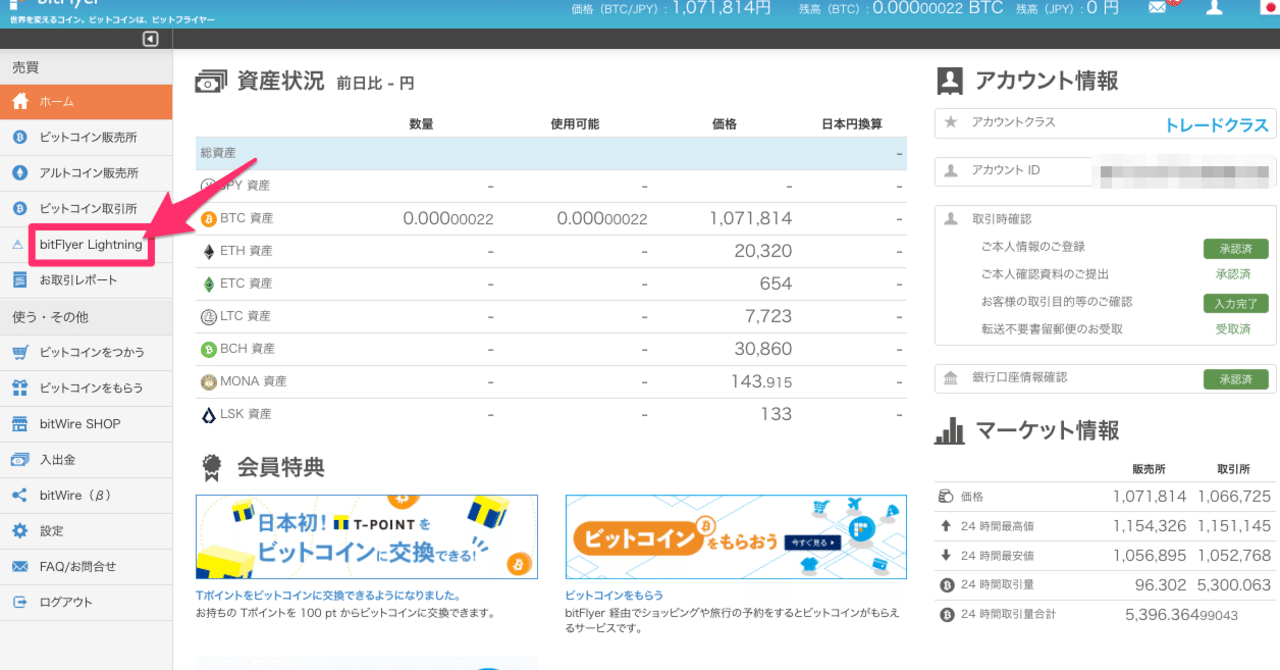Click 24 時間取引量 value 5,300.063
The image size is (1280, 670).
tap(1235, 586)
